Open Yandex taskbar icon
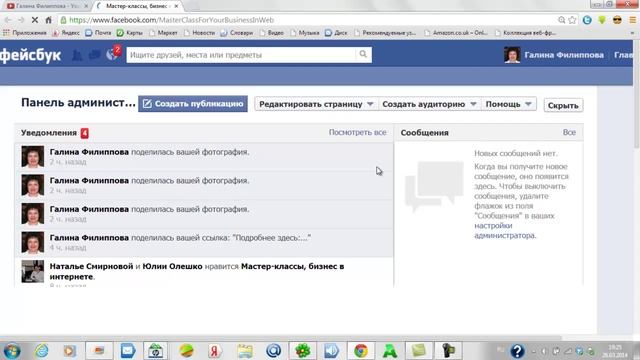Screen dimensions: 640x360 [x=214, y=351]
